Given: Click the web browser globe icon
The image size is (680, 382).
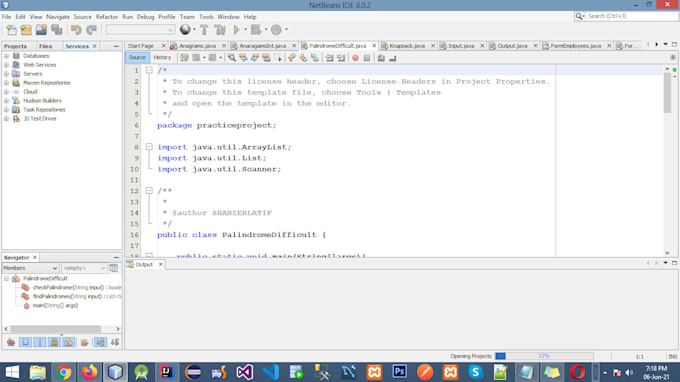Looking at the screenshot, I should tap(185, 29).
